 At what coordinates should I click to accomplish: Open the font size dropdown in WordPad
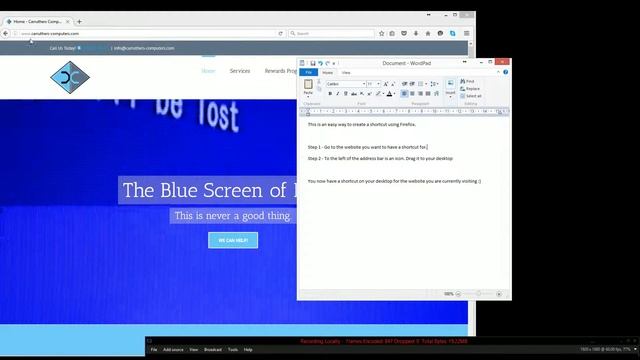378,84
